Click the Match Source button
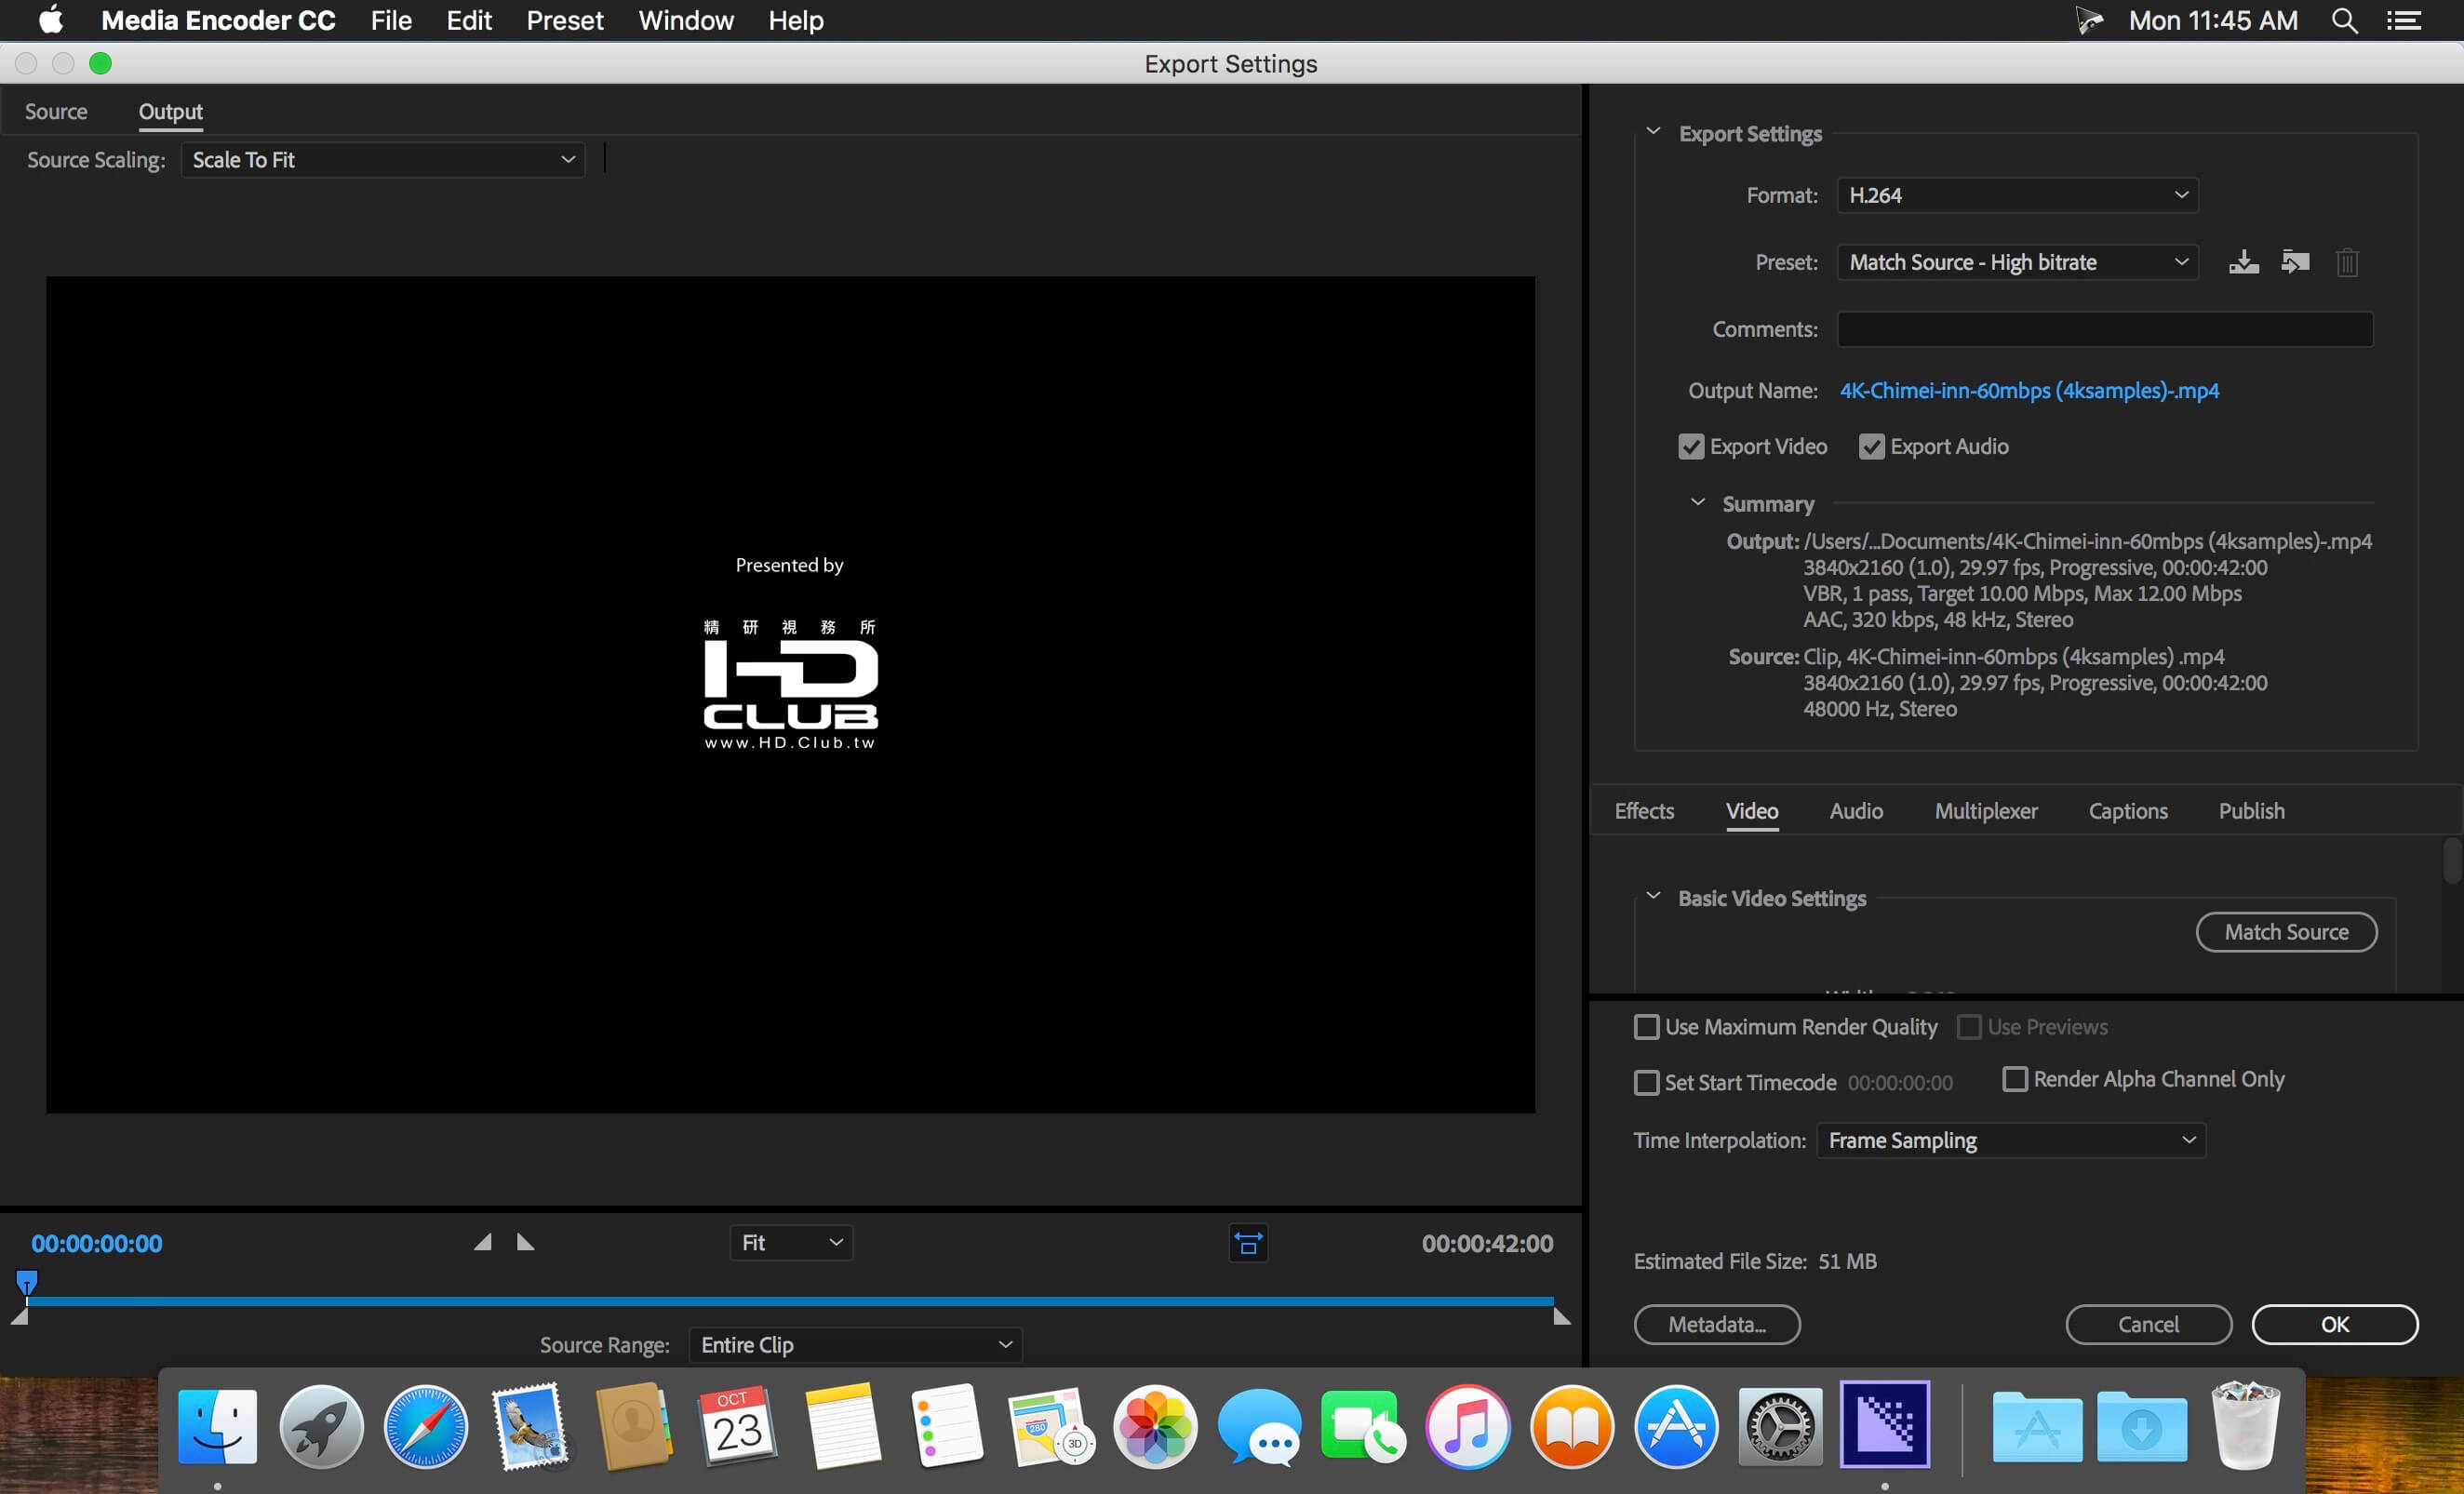The width and height of the screenshot is (2464, 1494). click(2284, 929)
